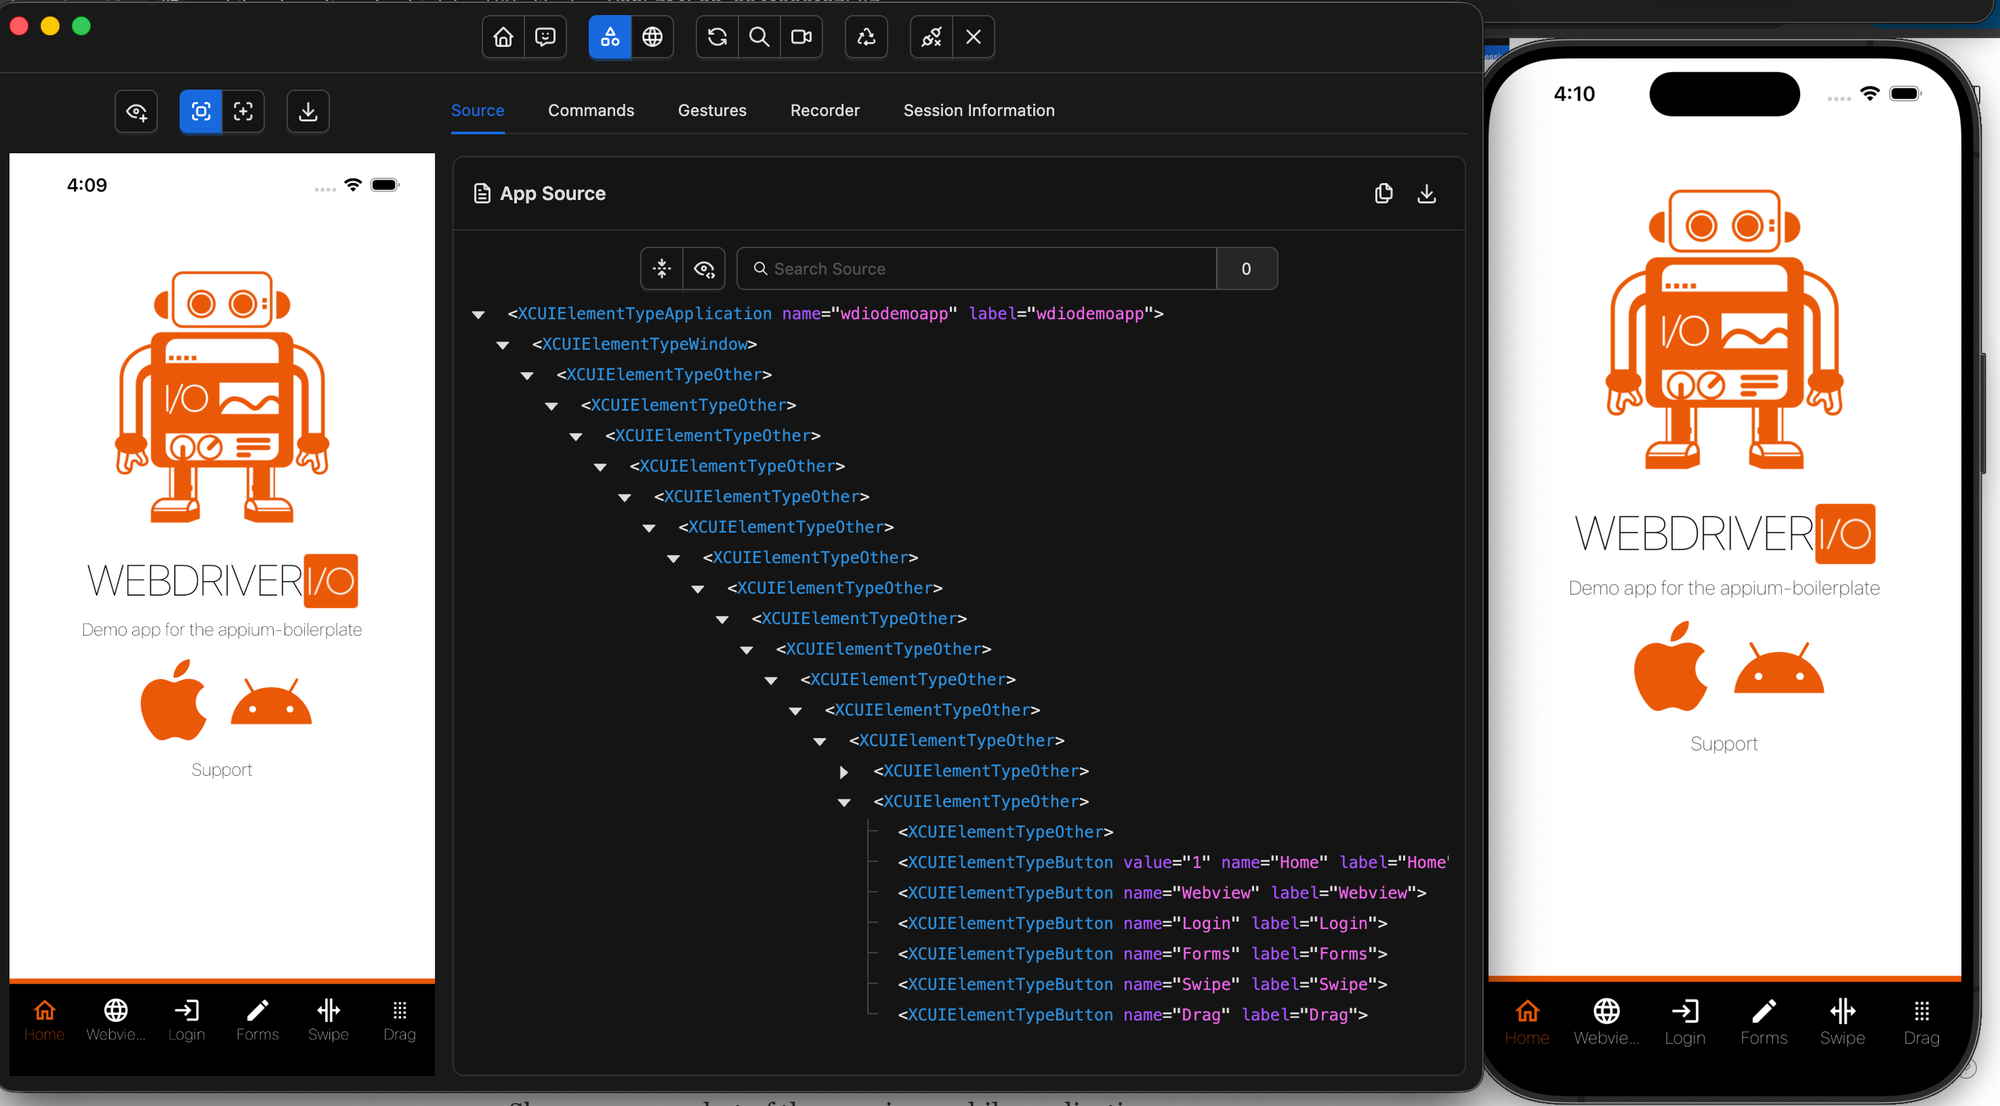Toggle element handles visibility eye icon
The width and height of the screenshot is (2000, 1106).
pyautogui.click(x=137, y=111)
